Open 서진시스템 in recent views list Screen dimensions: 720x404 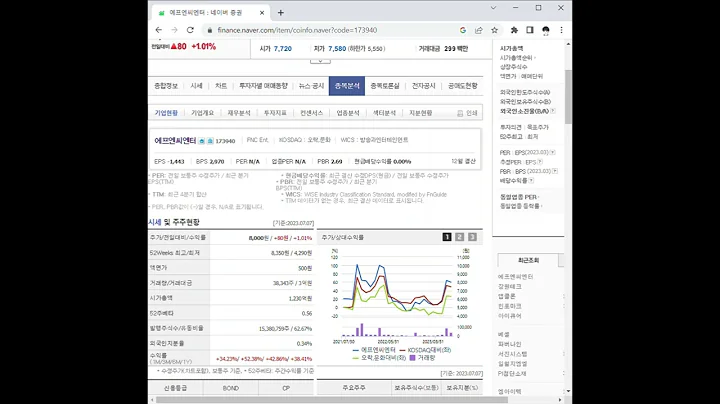pos(512,354)
